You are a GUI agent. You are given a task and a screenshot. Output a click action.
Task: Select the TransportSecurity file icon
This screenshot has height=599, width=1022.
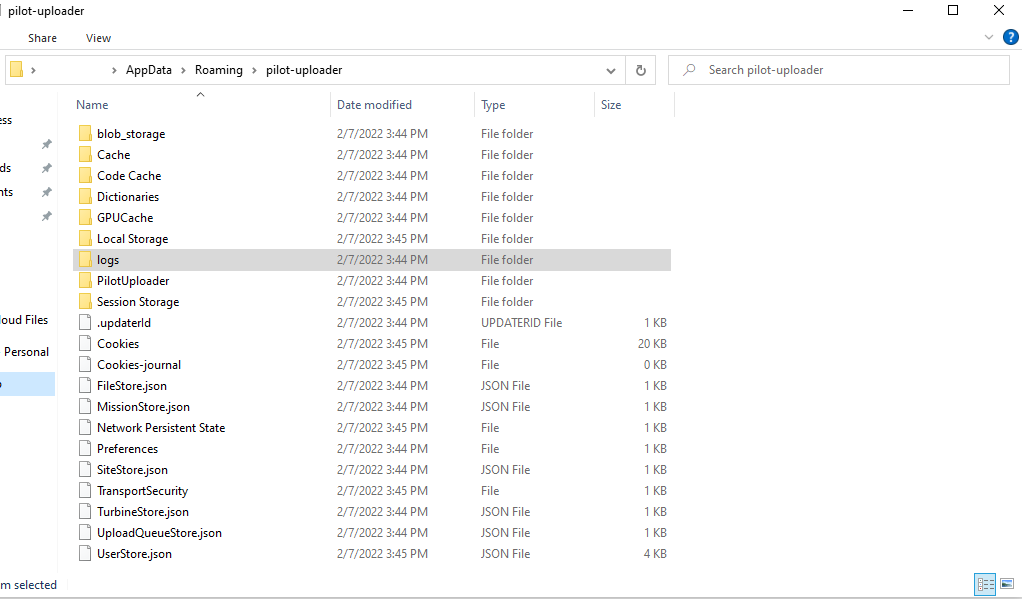point(85,490)
